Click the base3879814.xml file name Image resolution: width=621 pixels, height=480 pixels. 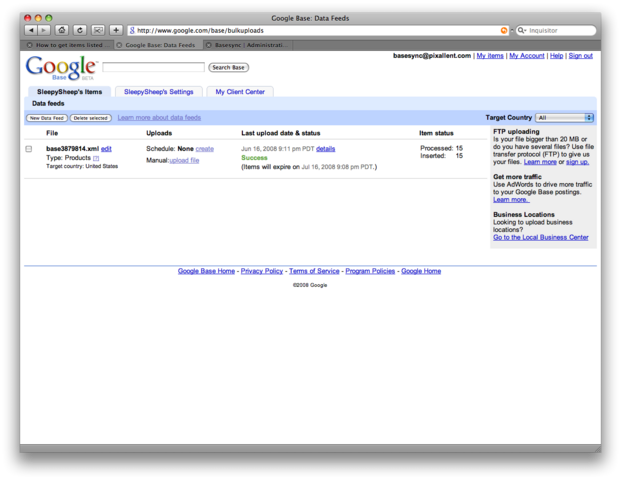click(x=72, y=149)
